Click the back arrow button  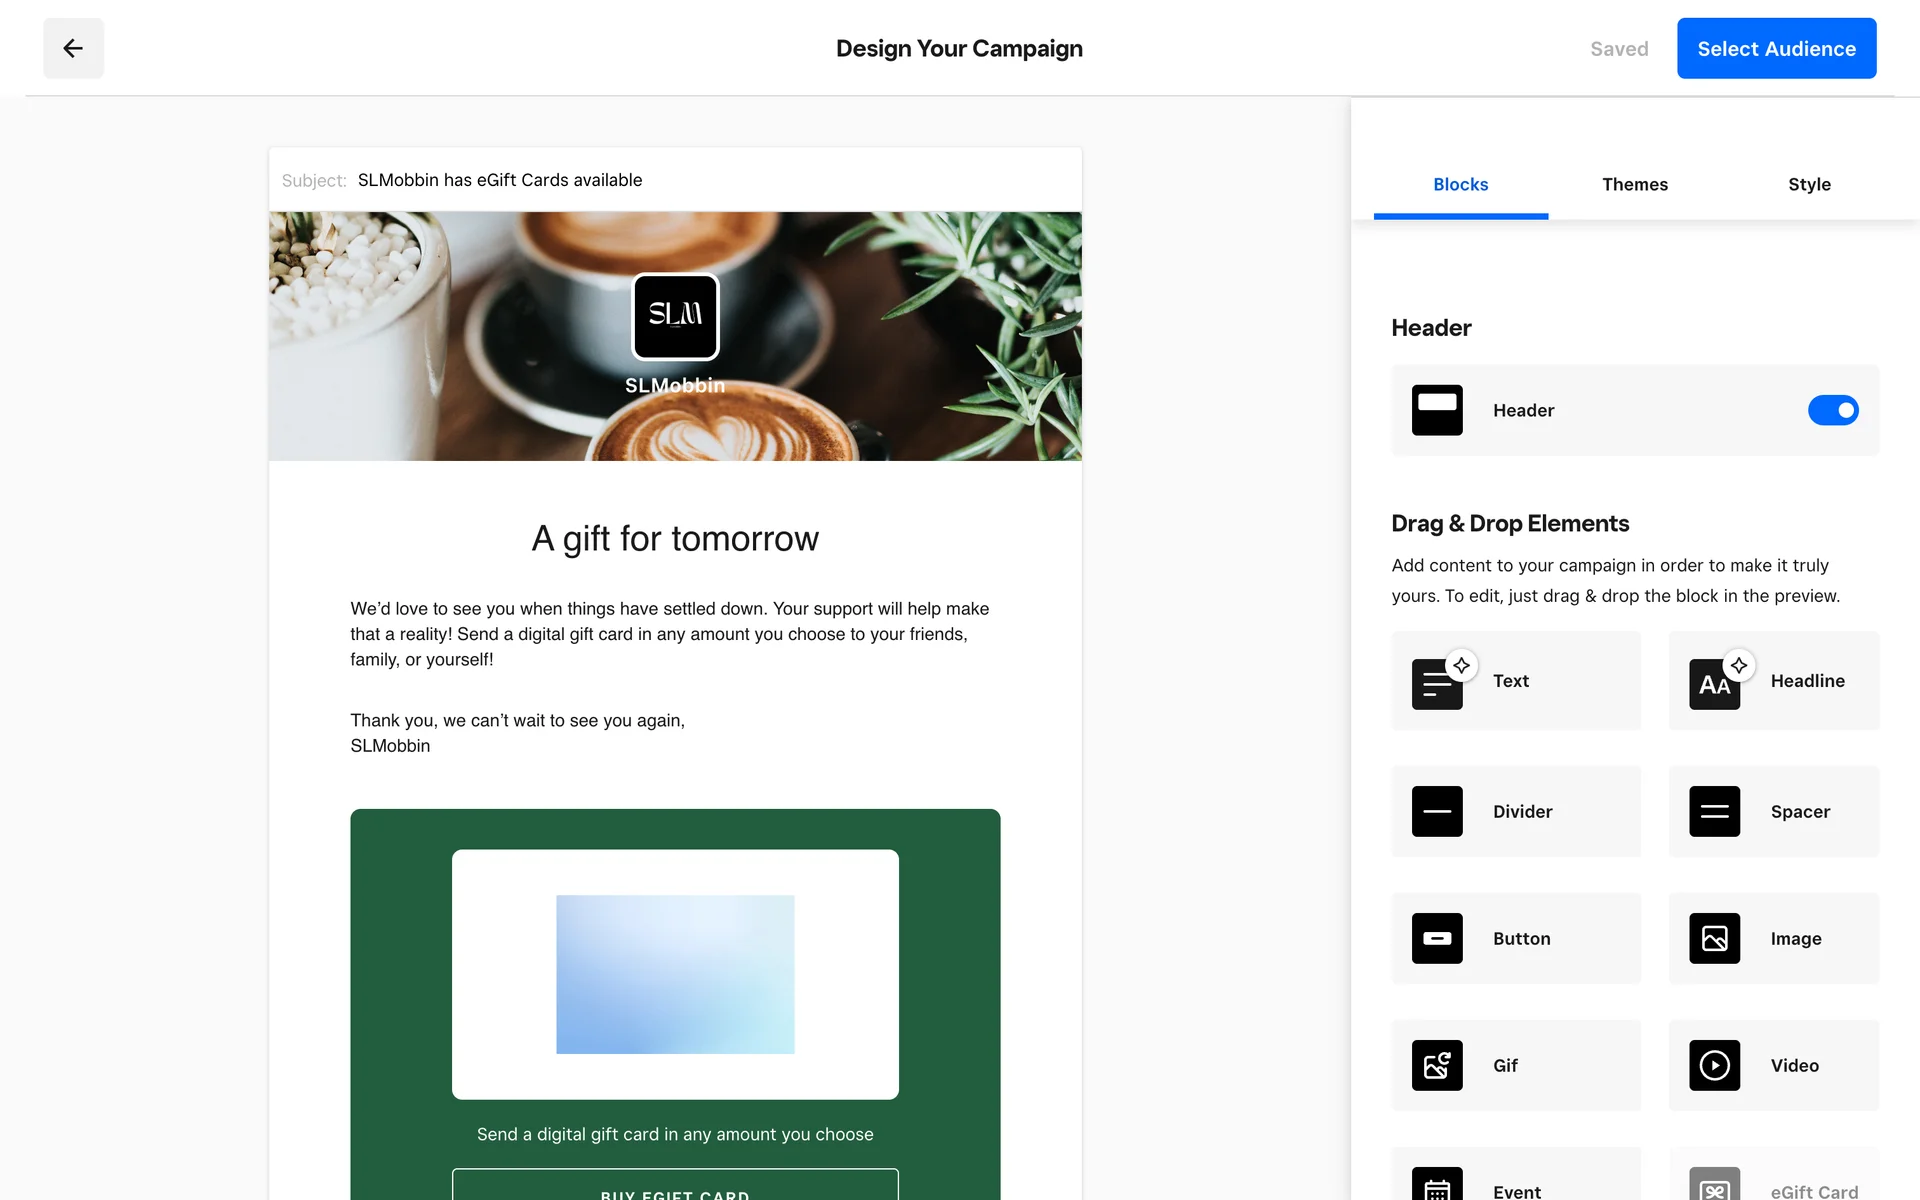click(x=73, y=48)
